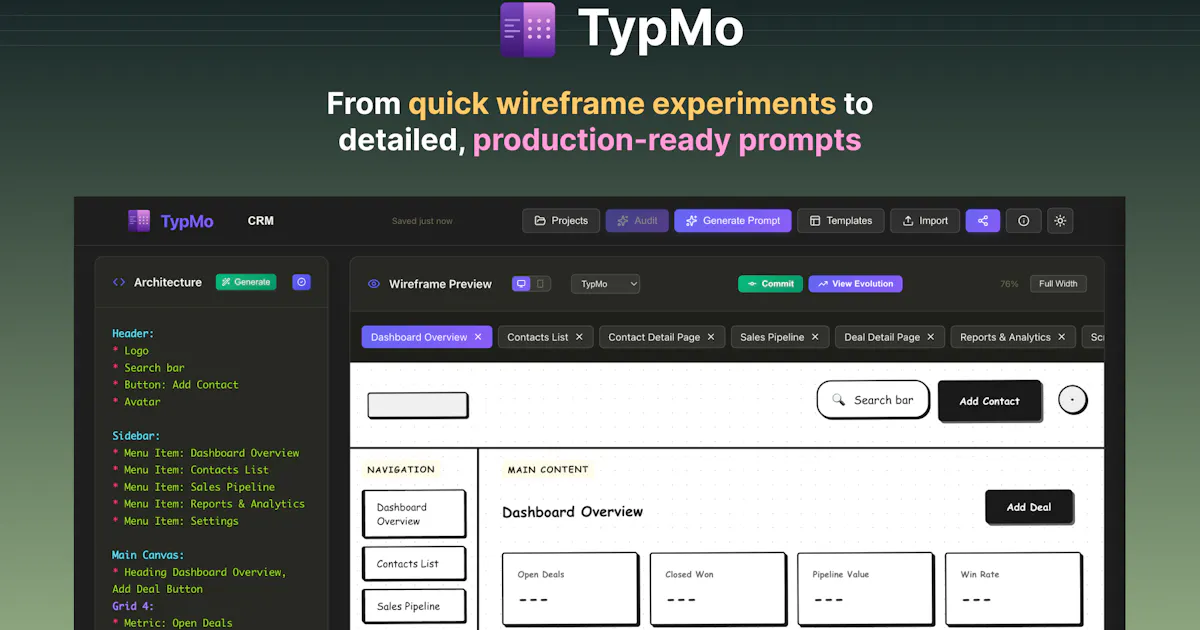Click 'Button: Add Contact' code line
Viewport: 1200px width, 630px height.
(181, 385)
